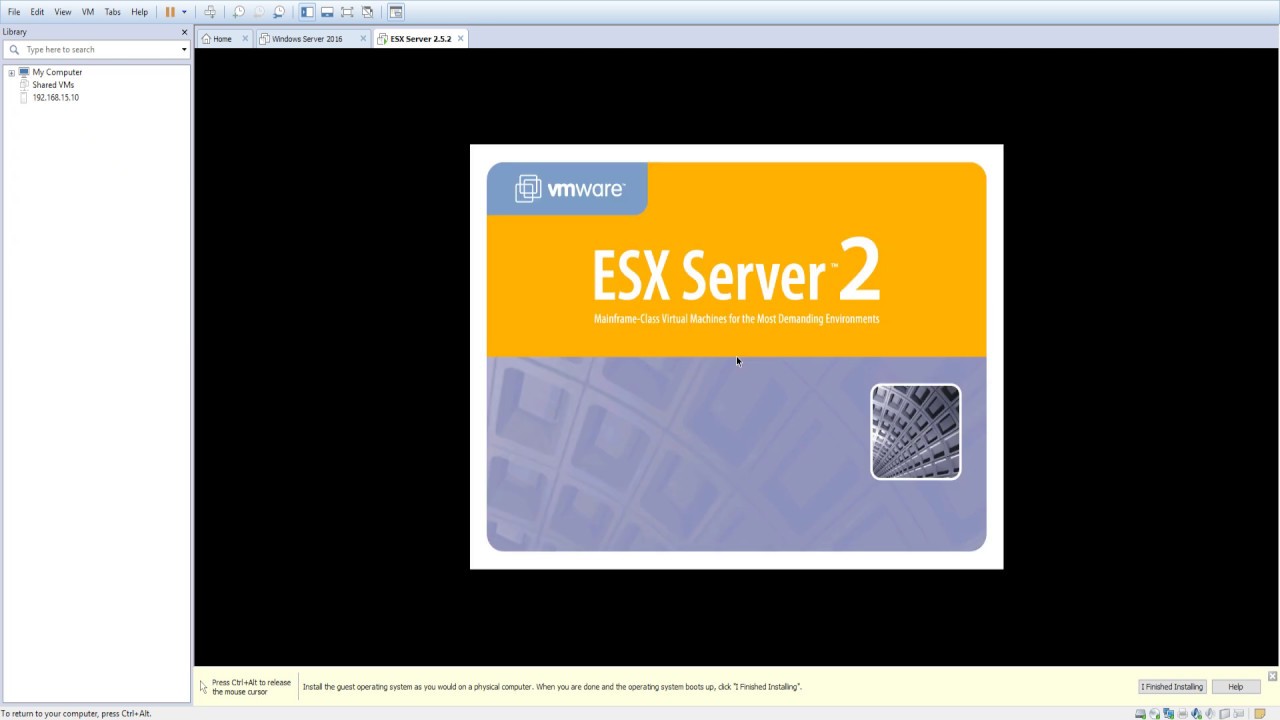Click the 192.168.15.10 server icon
This screenshot has height=720, width=1280.
click(x=24, y=98)
